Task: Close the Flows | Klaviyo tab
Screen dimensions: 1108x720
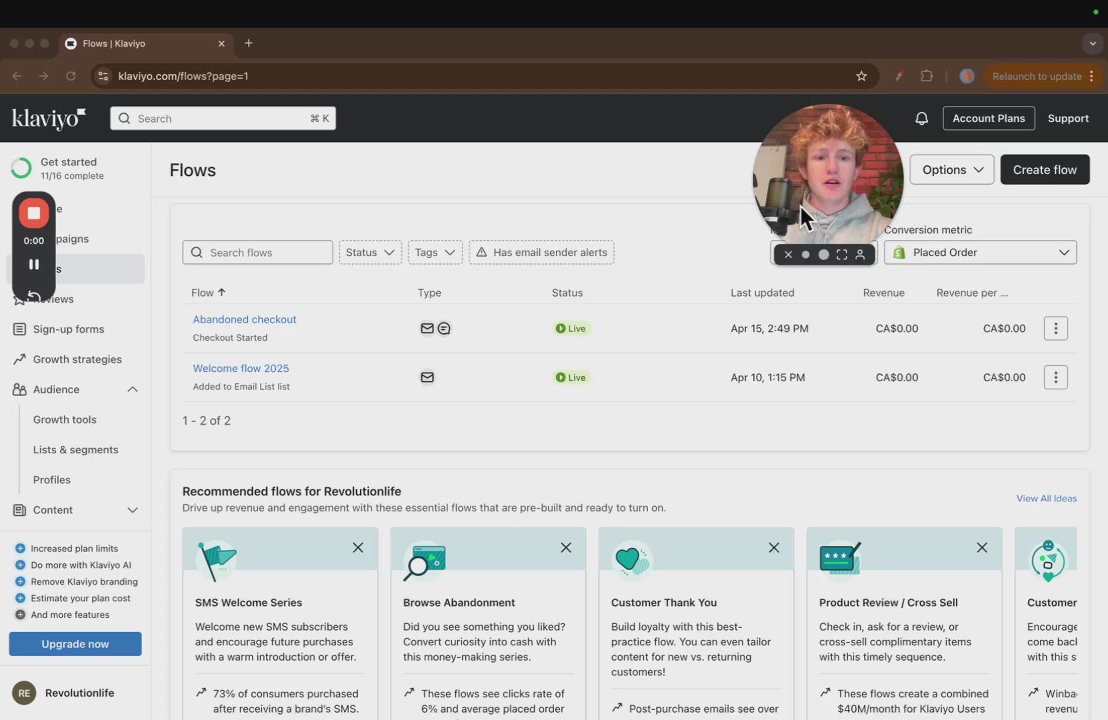Action: (x=221, y=44)
